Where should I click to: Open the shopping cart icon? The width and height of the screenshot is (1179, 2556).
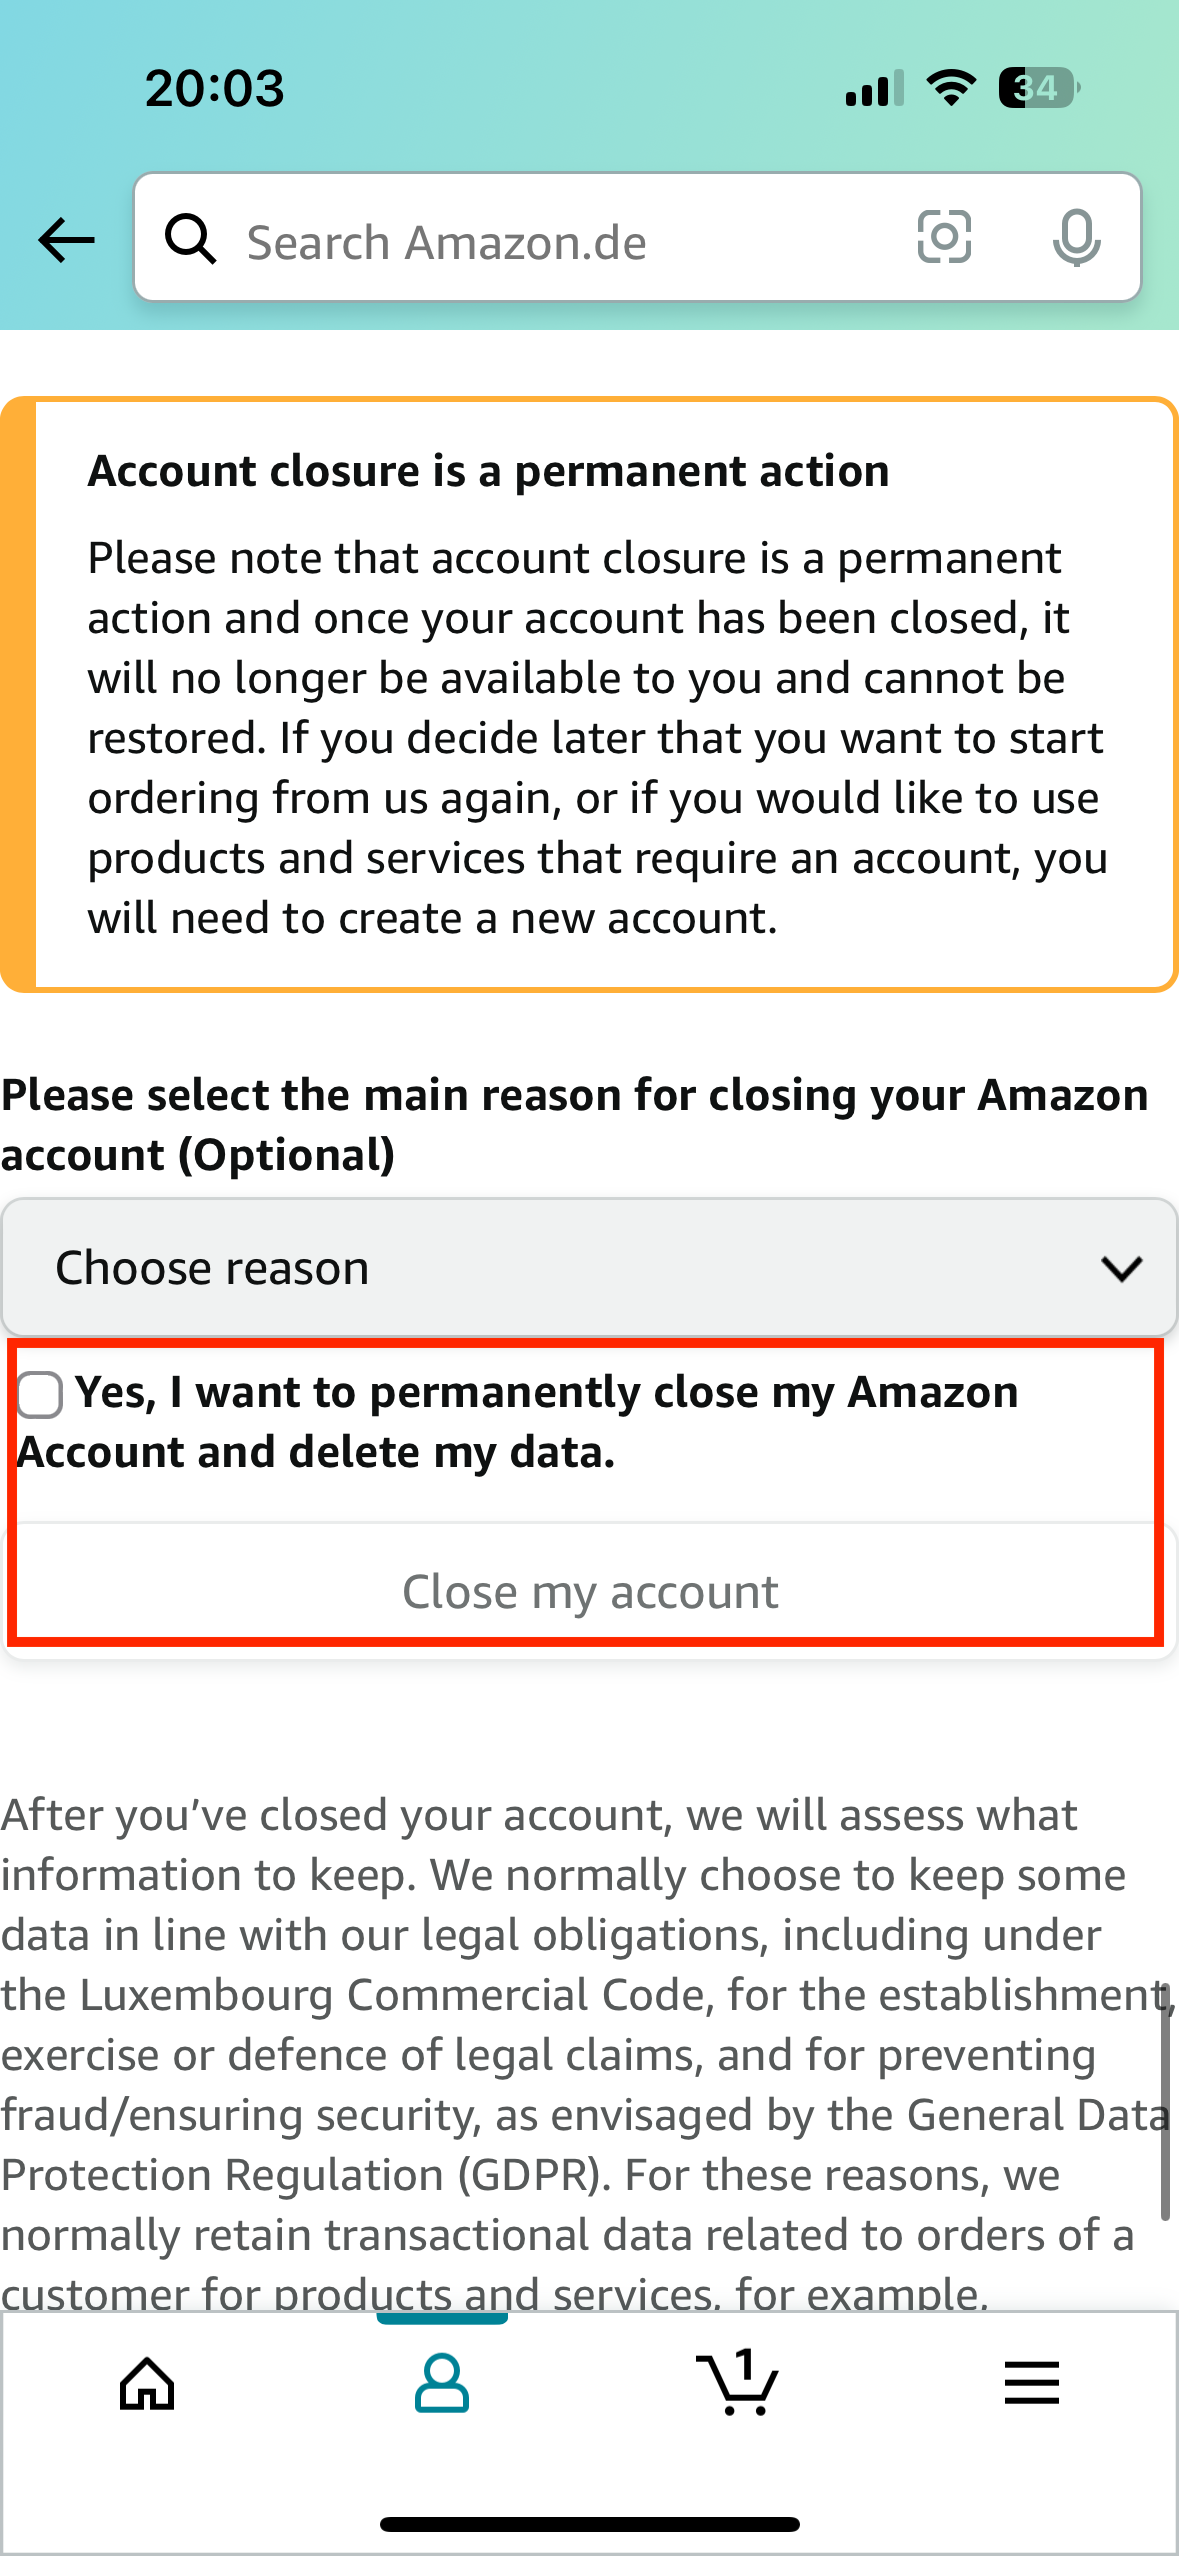pyautogui.click(x=737, y=2383)
